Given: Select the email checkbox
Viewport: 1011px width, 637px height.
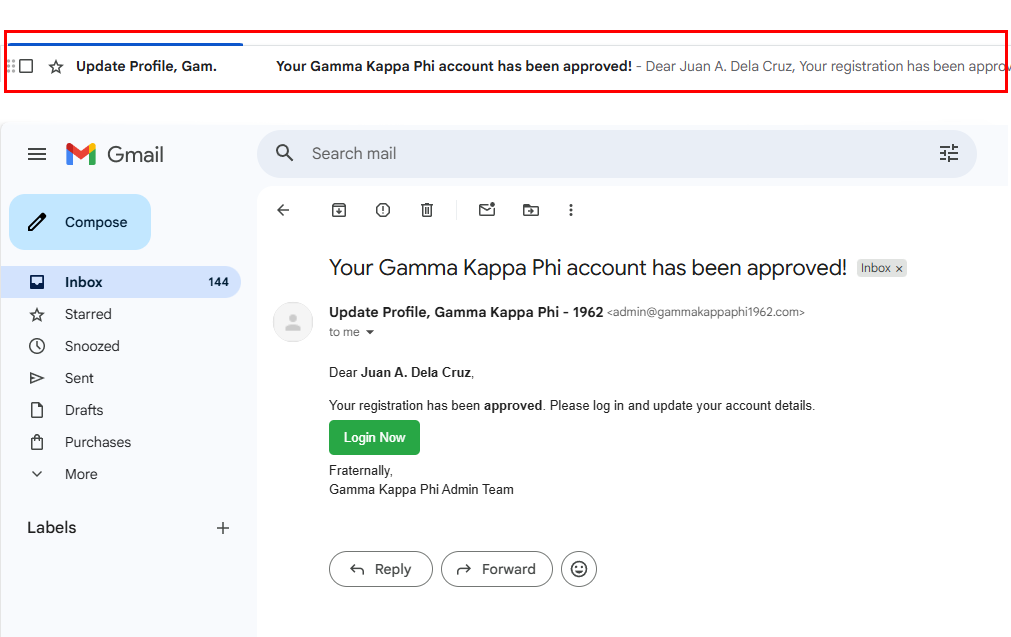Looking at the screenshot, I should tap(26, 66).
